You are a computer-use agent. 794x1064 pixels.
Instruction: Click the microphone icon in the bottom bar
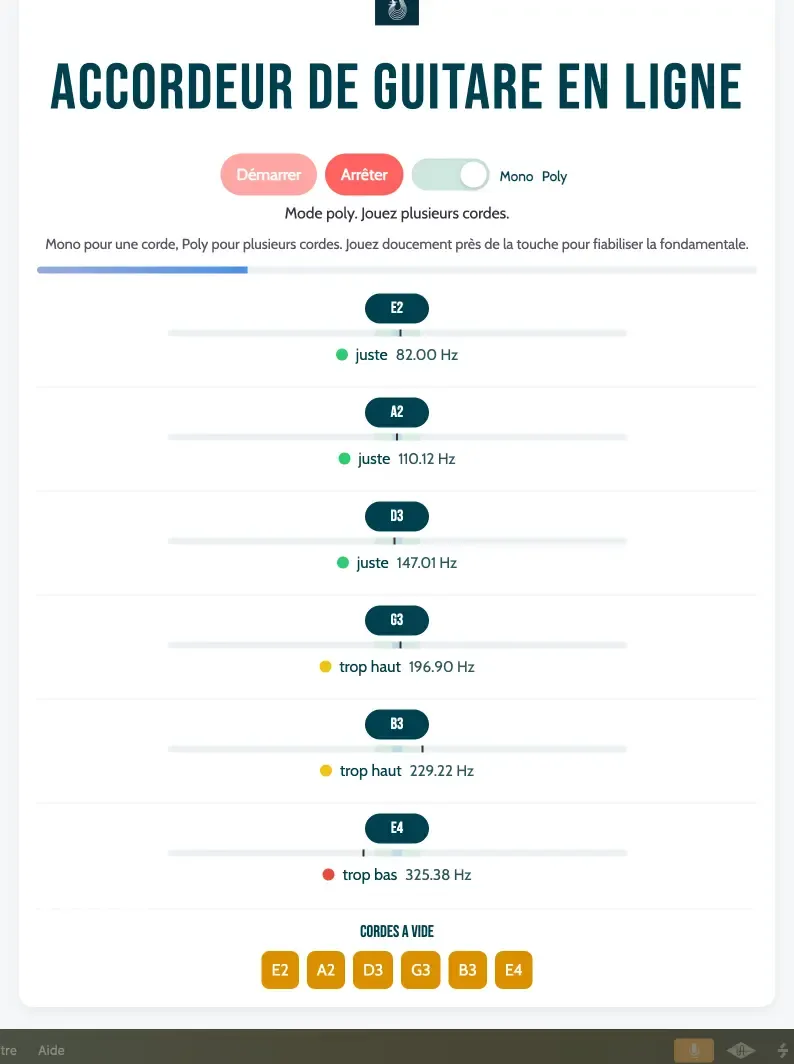coord(692,1049)
